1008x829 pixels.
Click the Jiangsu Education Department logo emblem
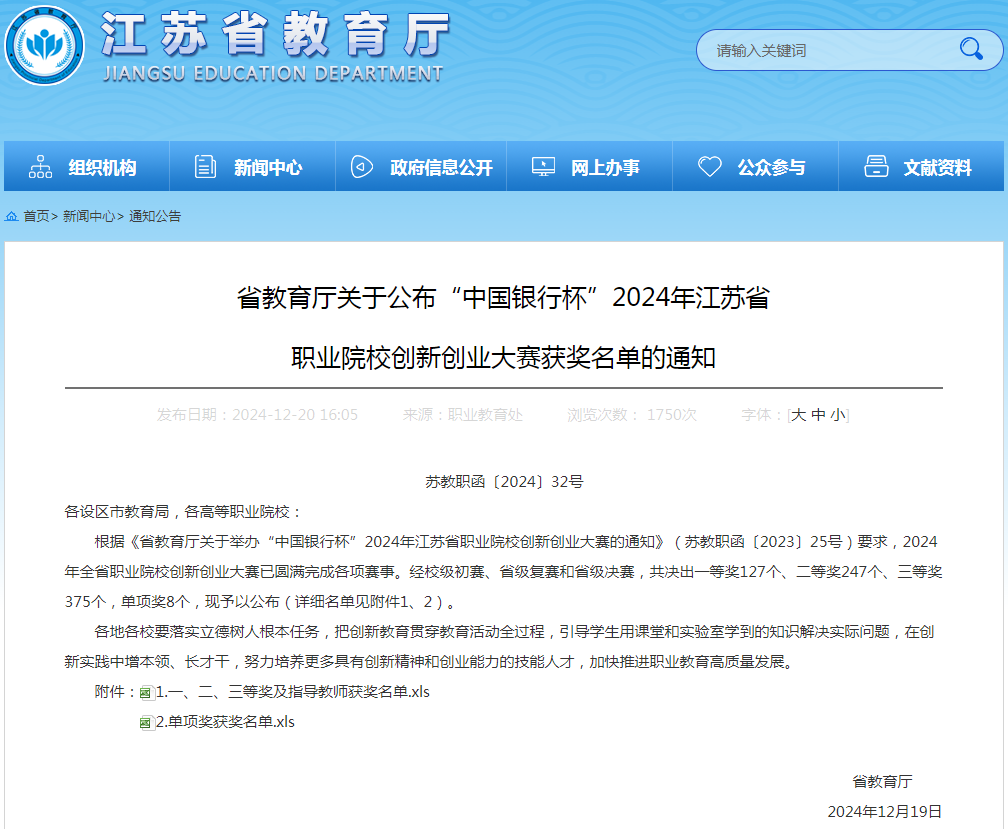(45, 47)
